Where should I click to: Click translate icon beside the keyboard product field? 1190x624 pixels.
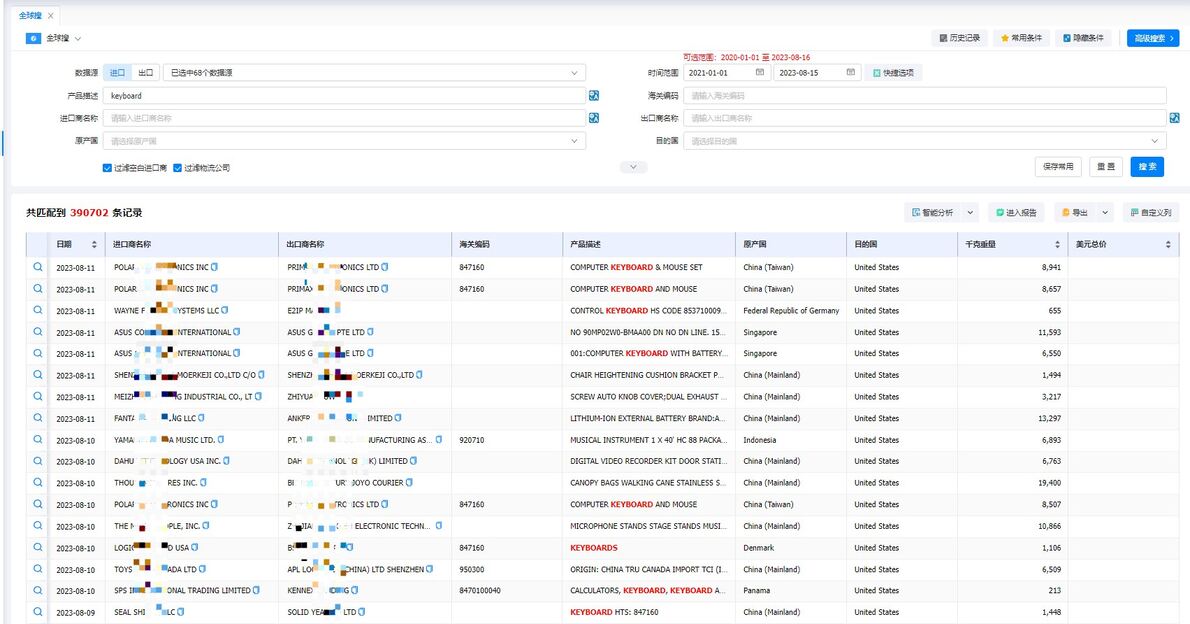click(x=594, y=96)
